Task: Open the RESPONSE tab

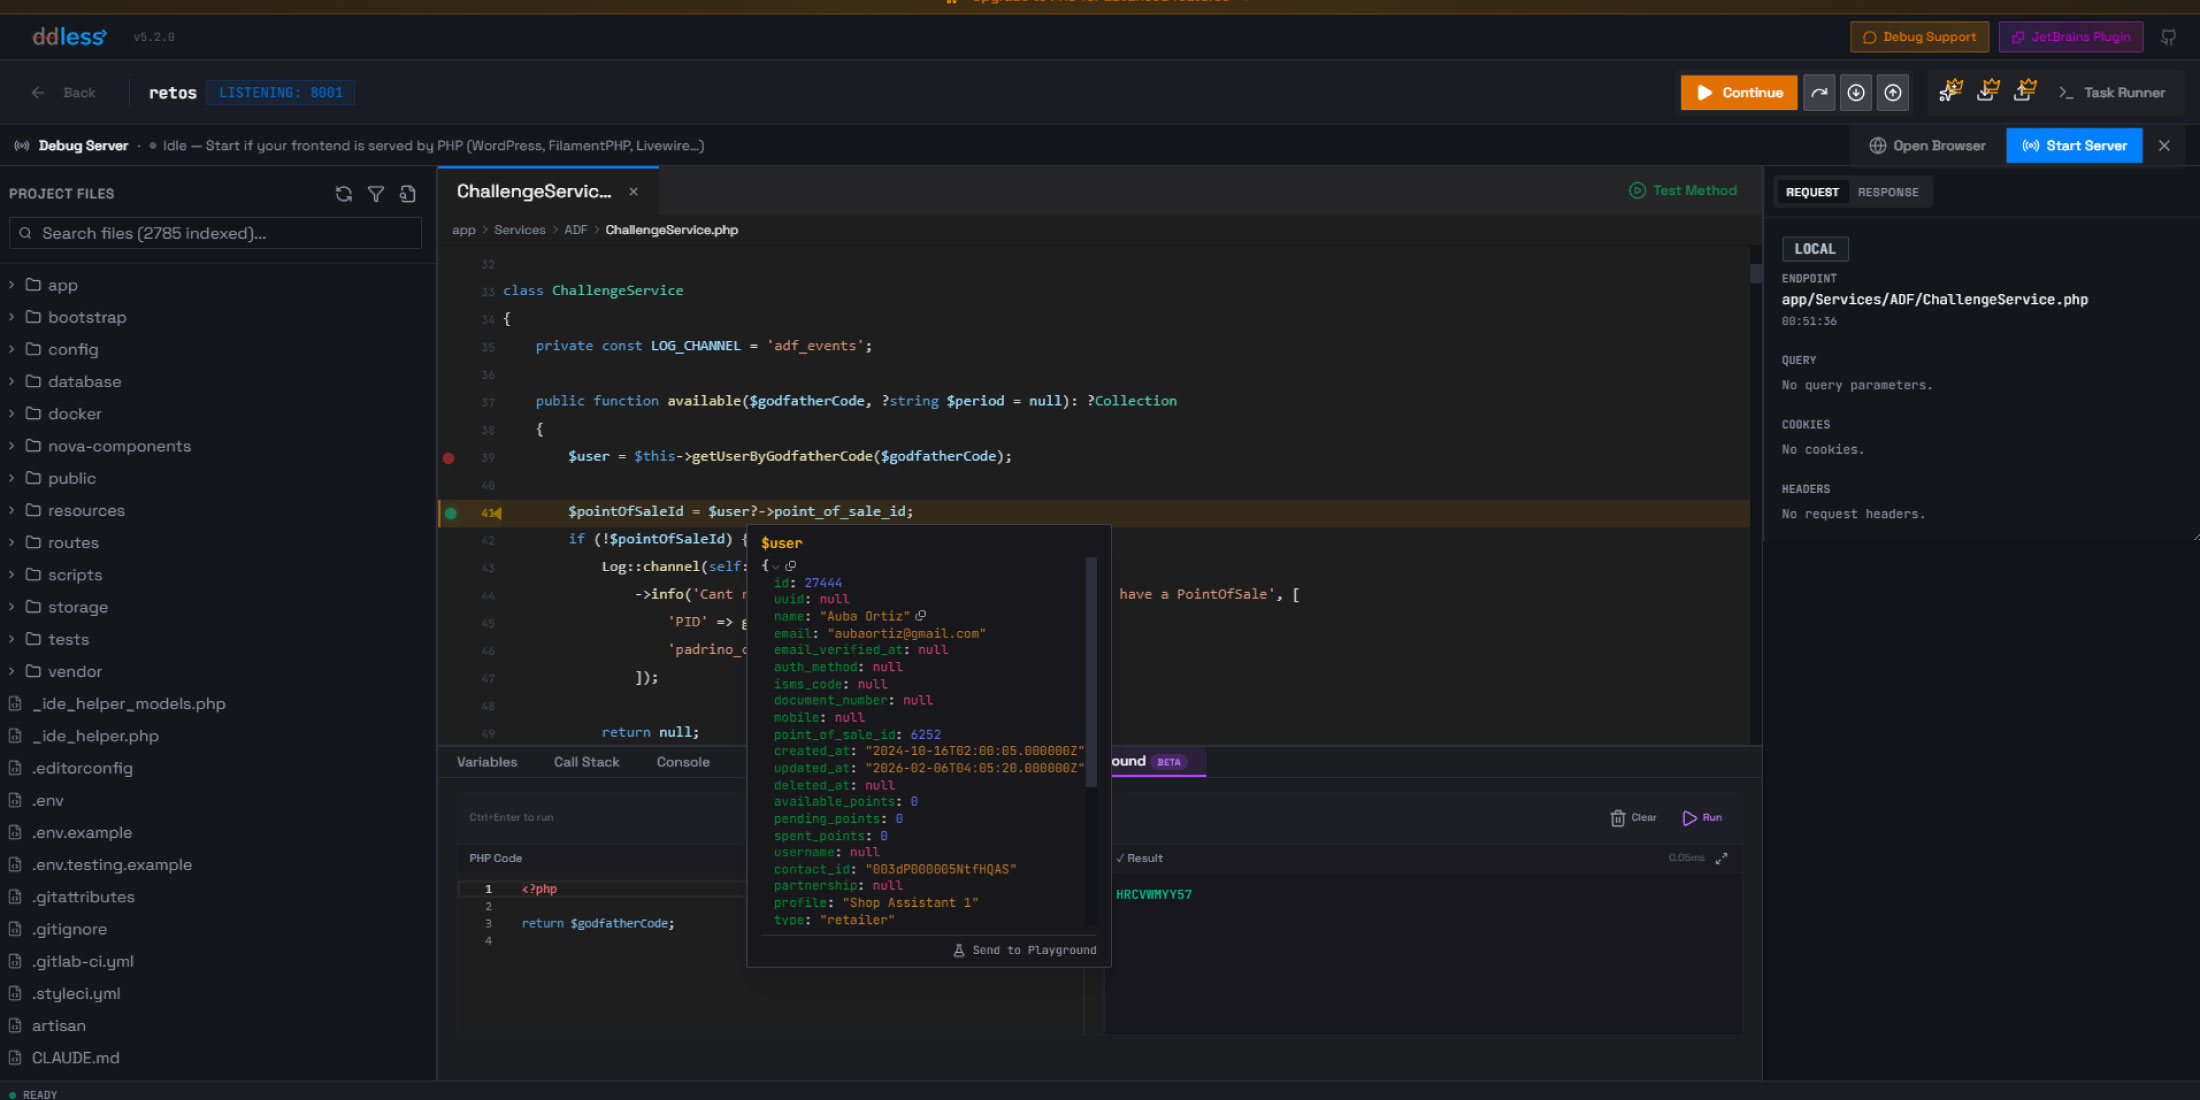Action: pos(1888,192)
